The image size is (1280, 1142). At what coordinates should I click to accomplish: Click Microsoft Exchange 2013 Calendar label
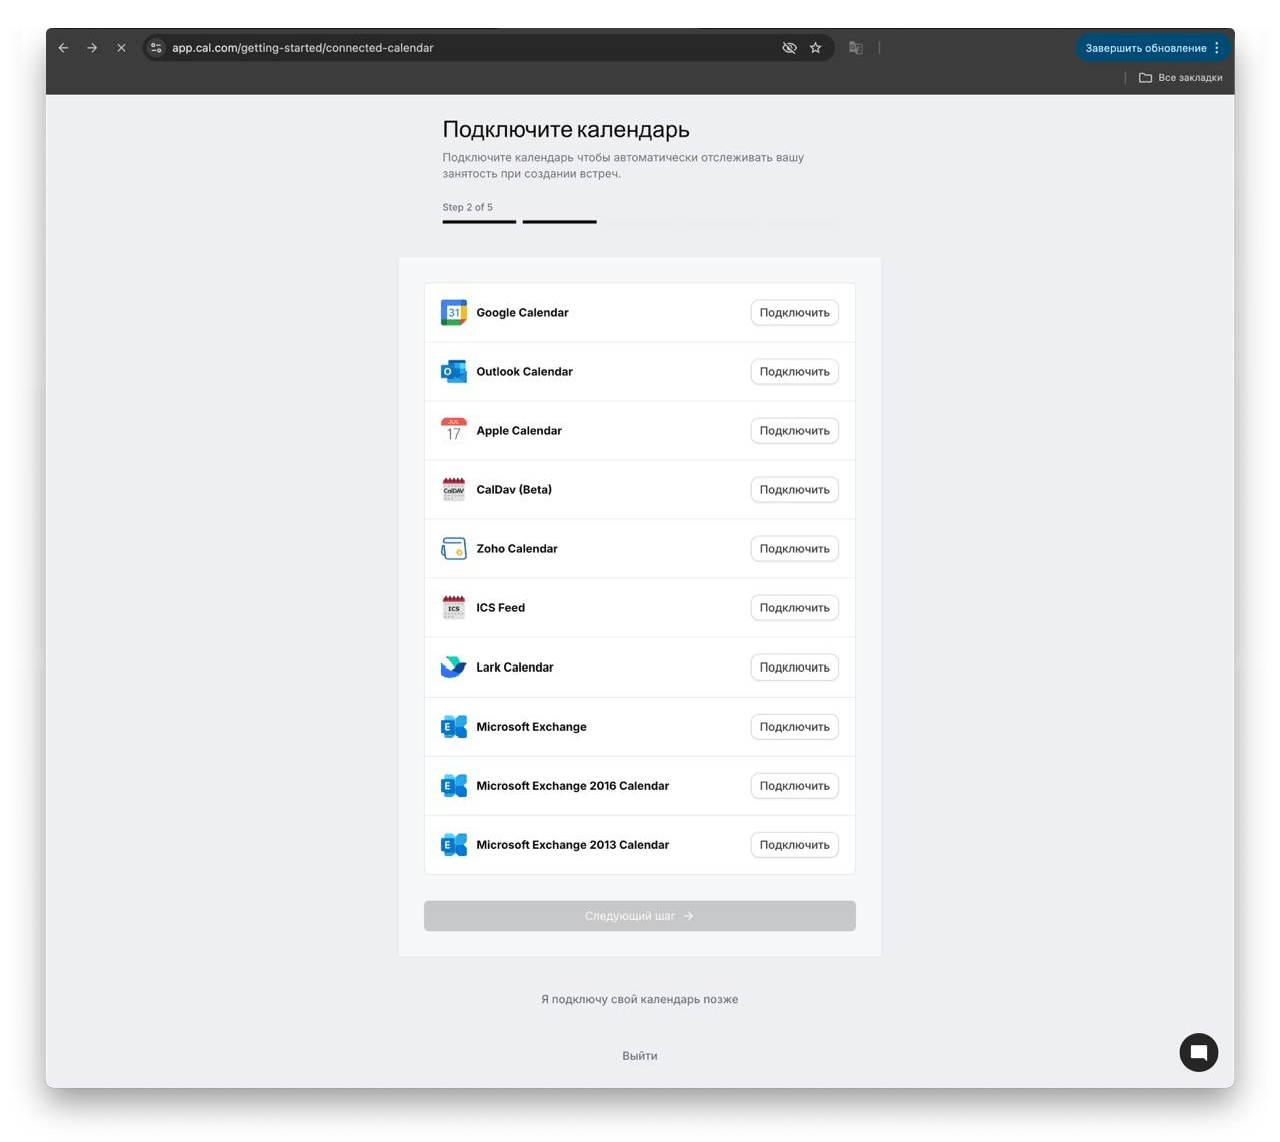[572, 845]
